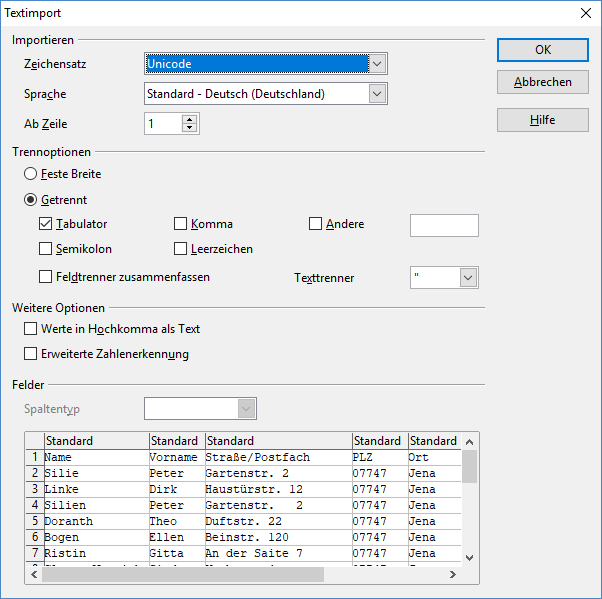Open Hilfe for the text import
The image size is (602, 599).
(542, 119)
